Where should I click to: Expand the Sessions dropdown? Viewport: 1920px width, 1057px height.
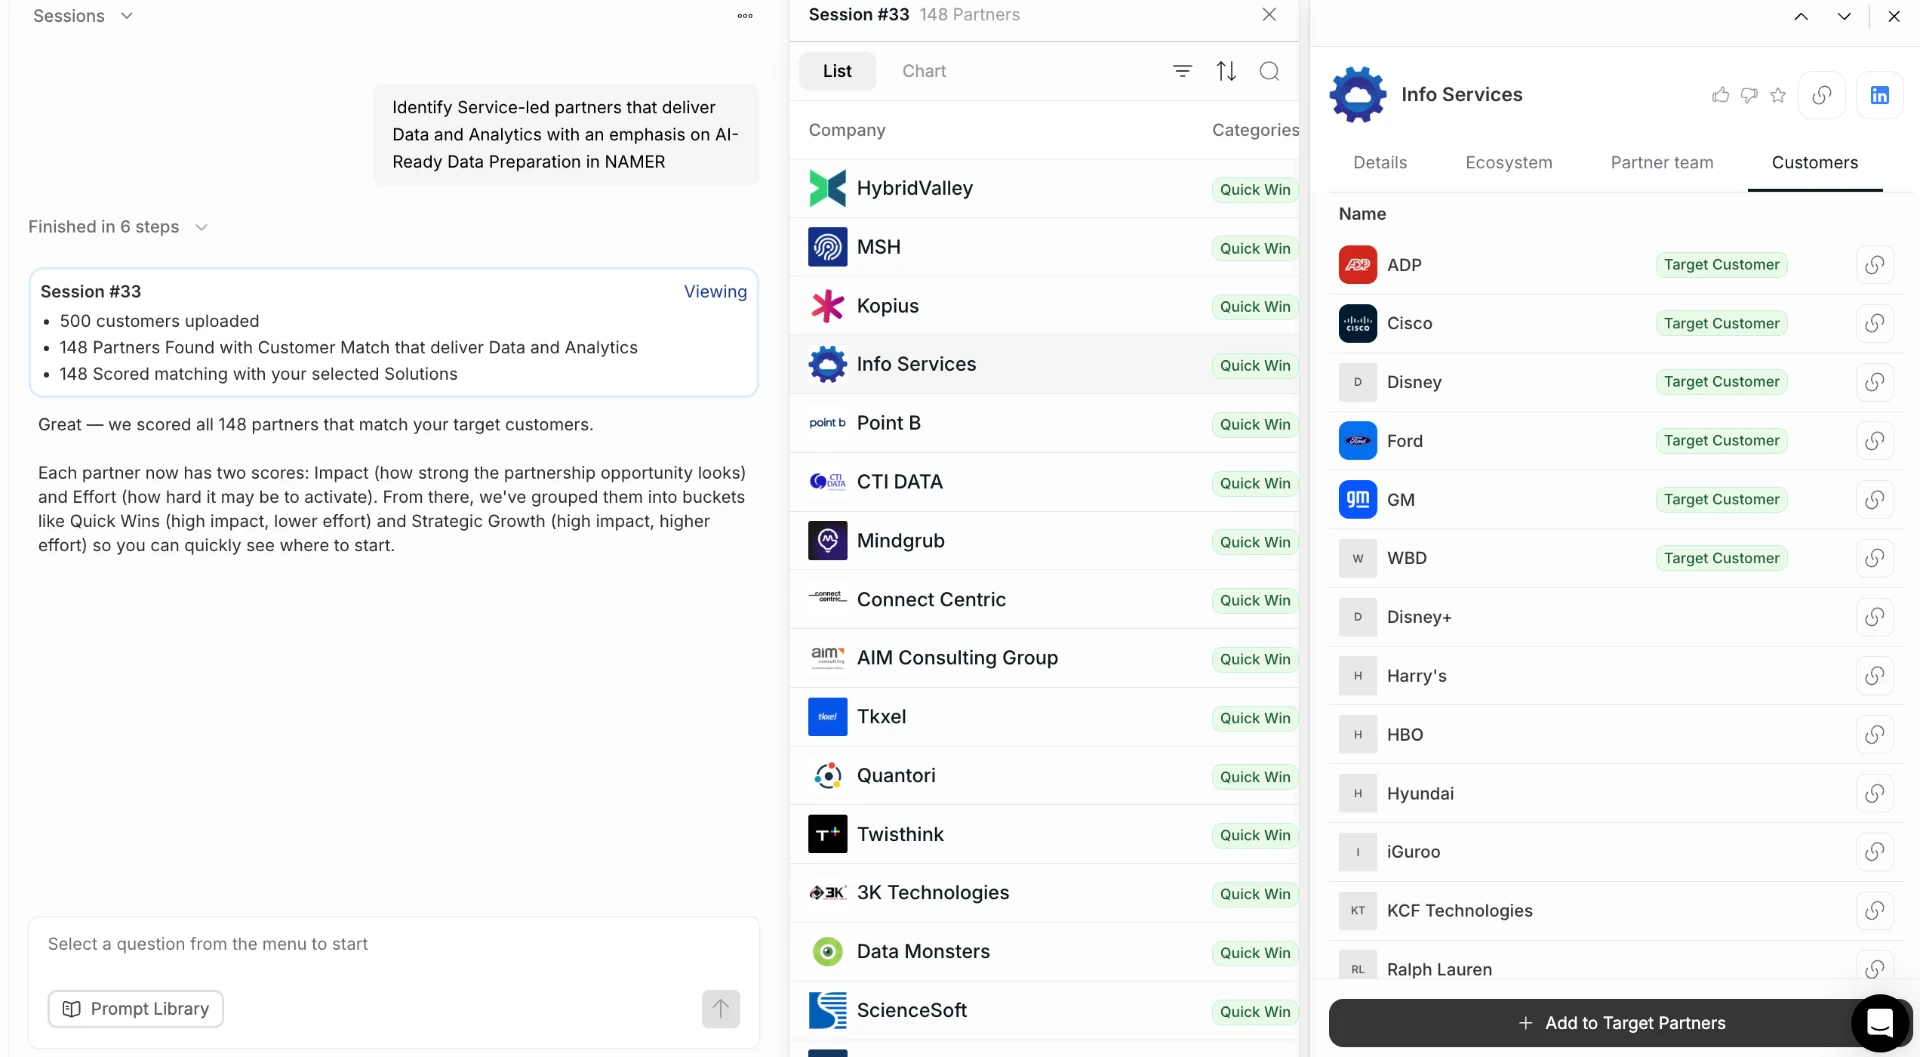point(83,16)
